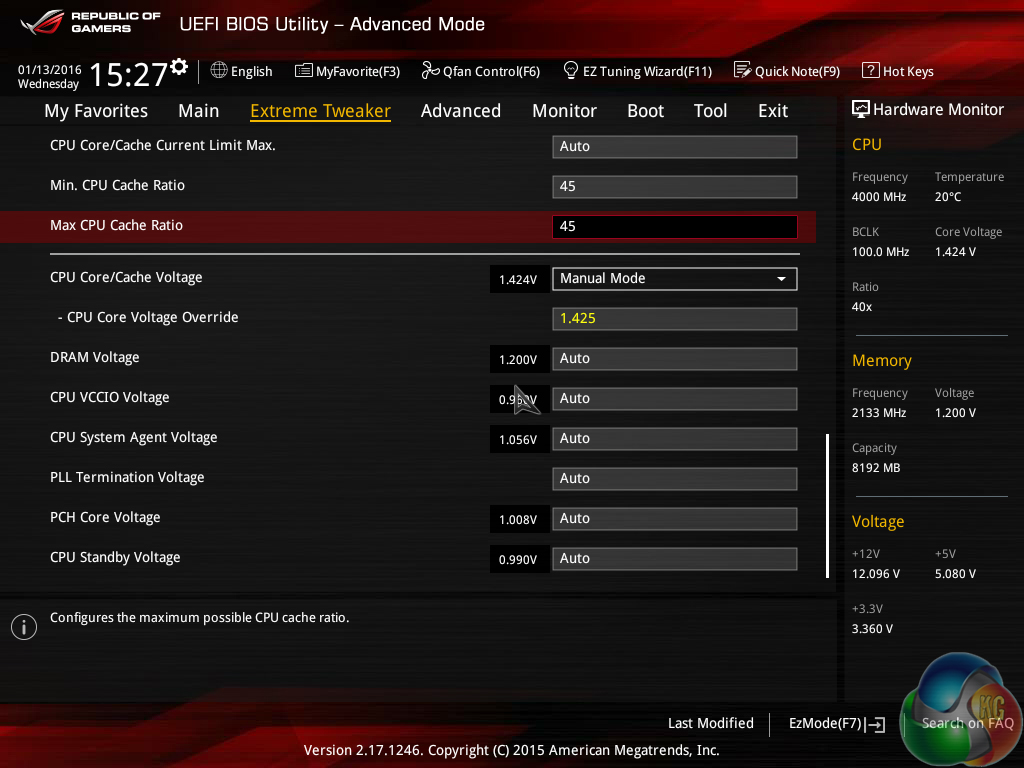Switch to the Main tab
This screenshot has height=768, width=1024.
199,111
